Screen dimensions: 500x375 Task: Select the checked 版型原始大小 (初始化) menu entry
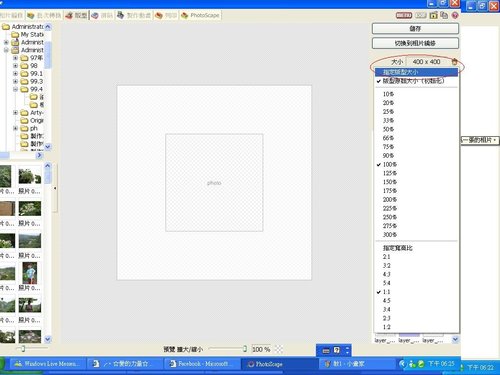click(416, 81)
